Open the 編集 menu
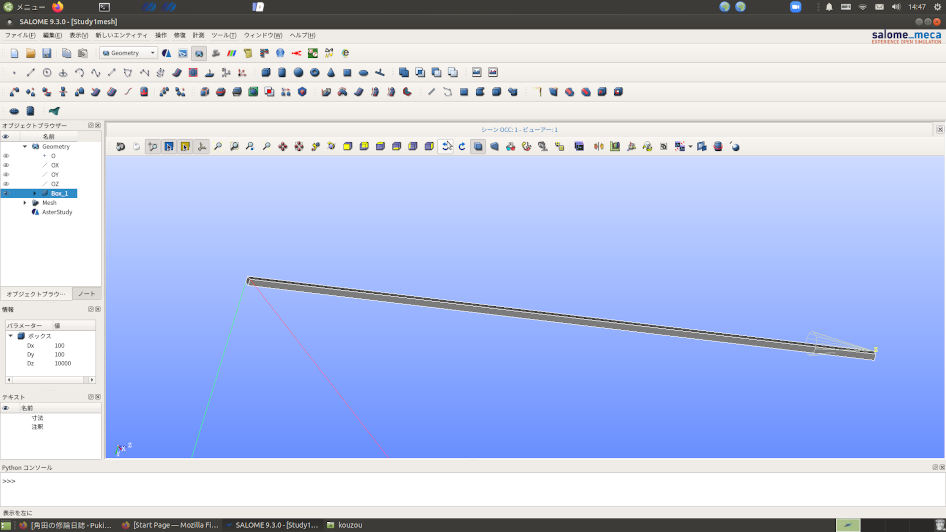 [x=52, y=36]
